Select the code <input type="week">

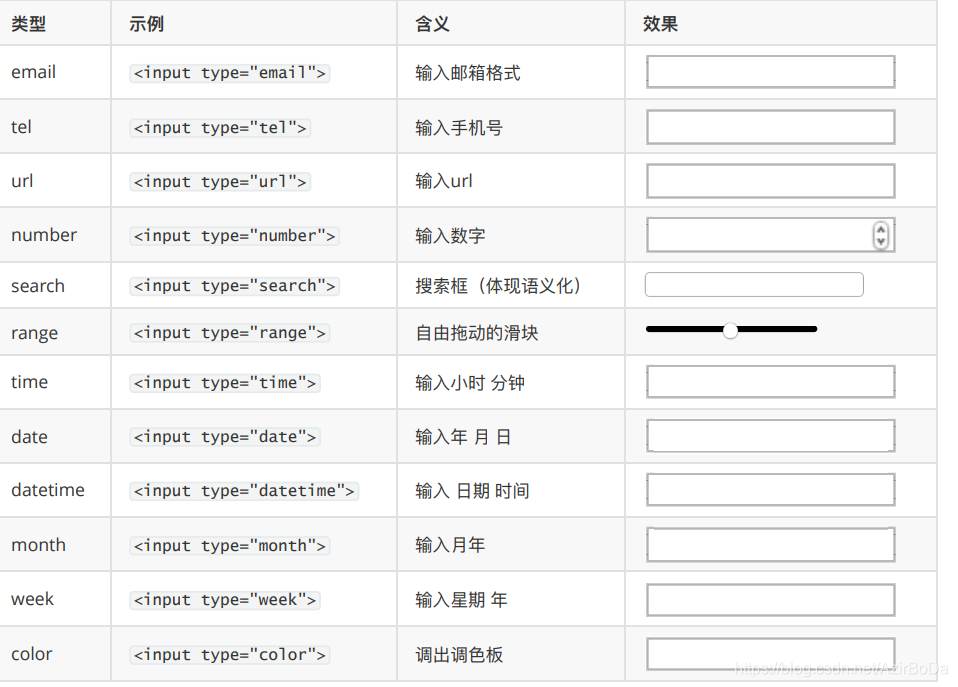[225, 600]
